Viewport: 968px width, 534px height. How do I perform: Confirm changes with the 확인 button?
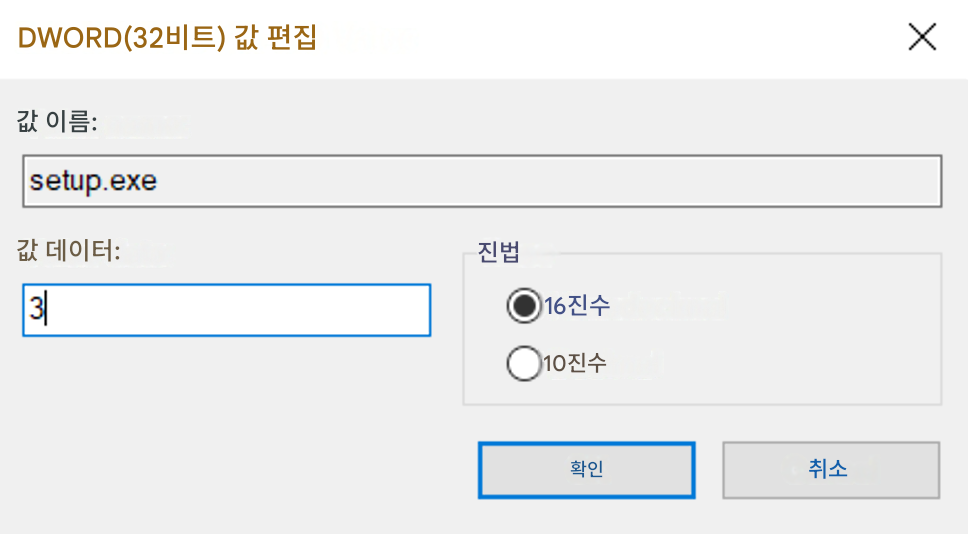point(586,470)
